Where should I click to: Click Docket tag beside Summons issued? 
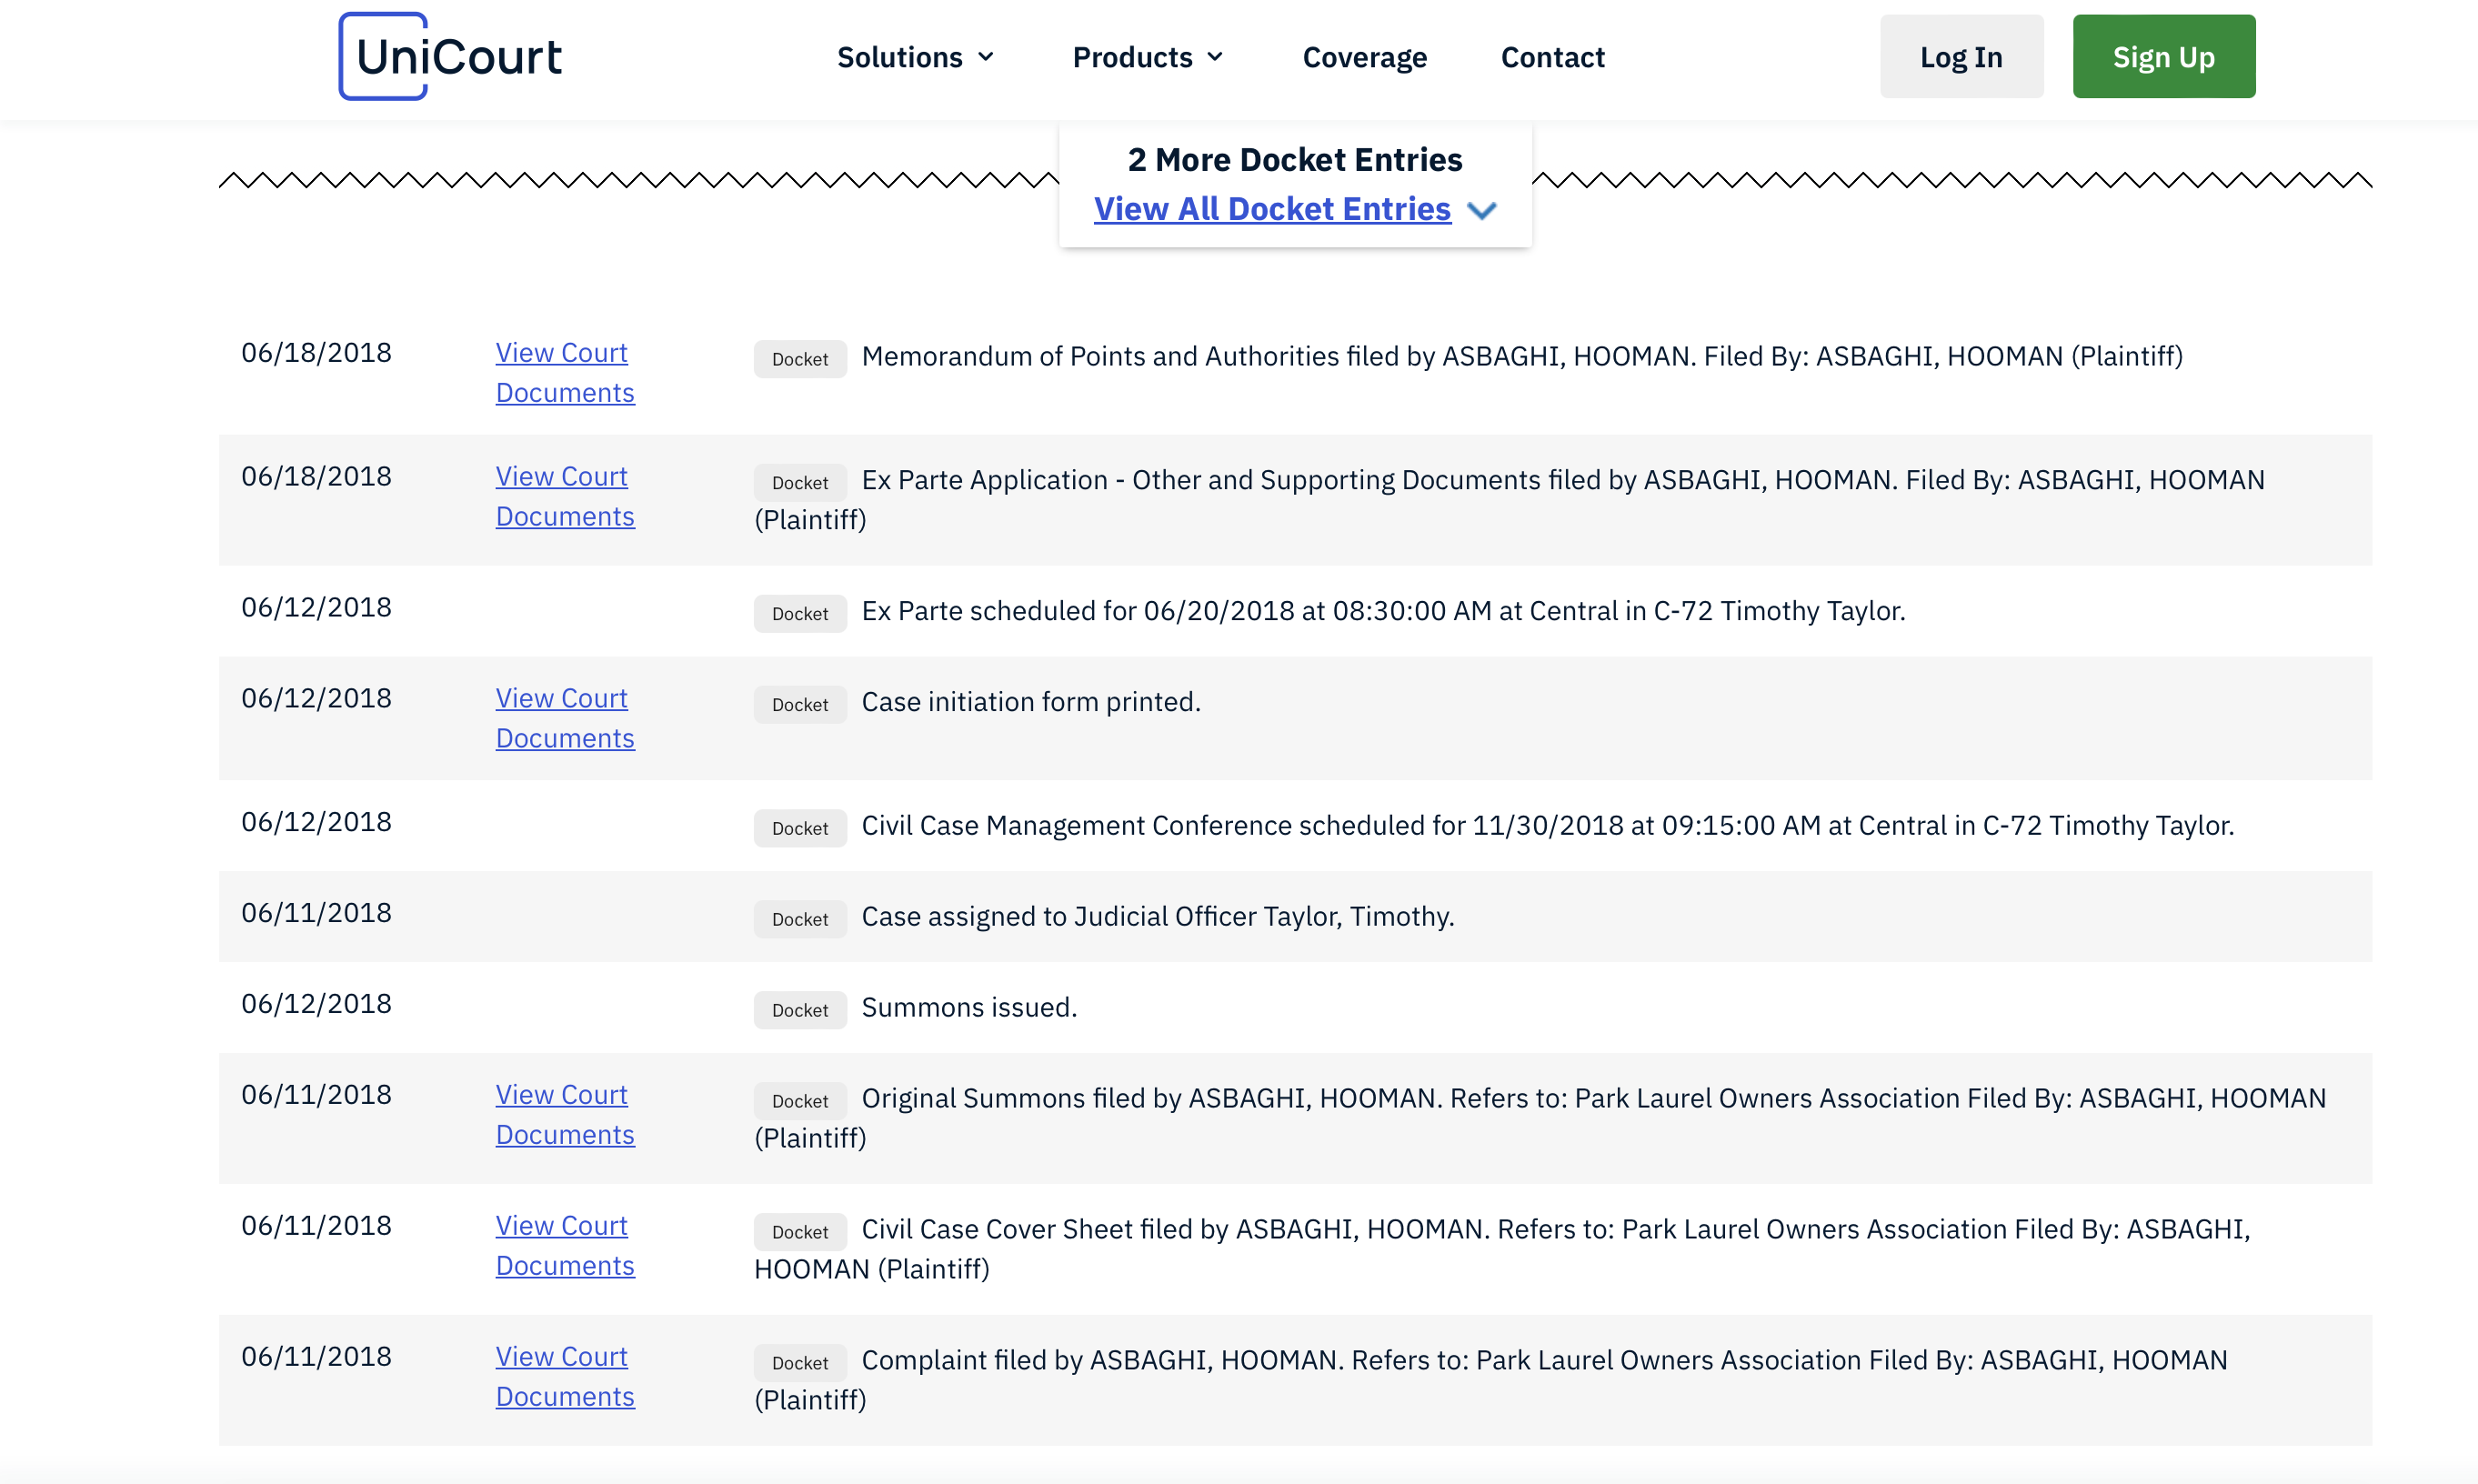pyautogui.click(x=800, y=1010)
